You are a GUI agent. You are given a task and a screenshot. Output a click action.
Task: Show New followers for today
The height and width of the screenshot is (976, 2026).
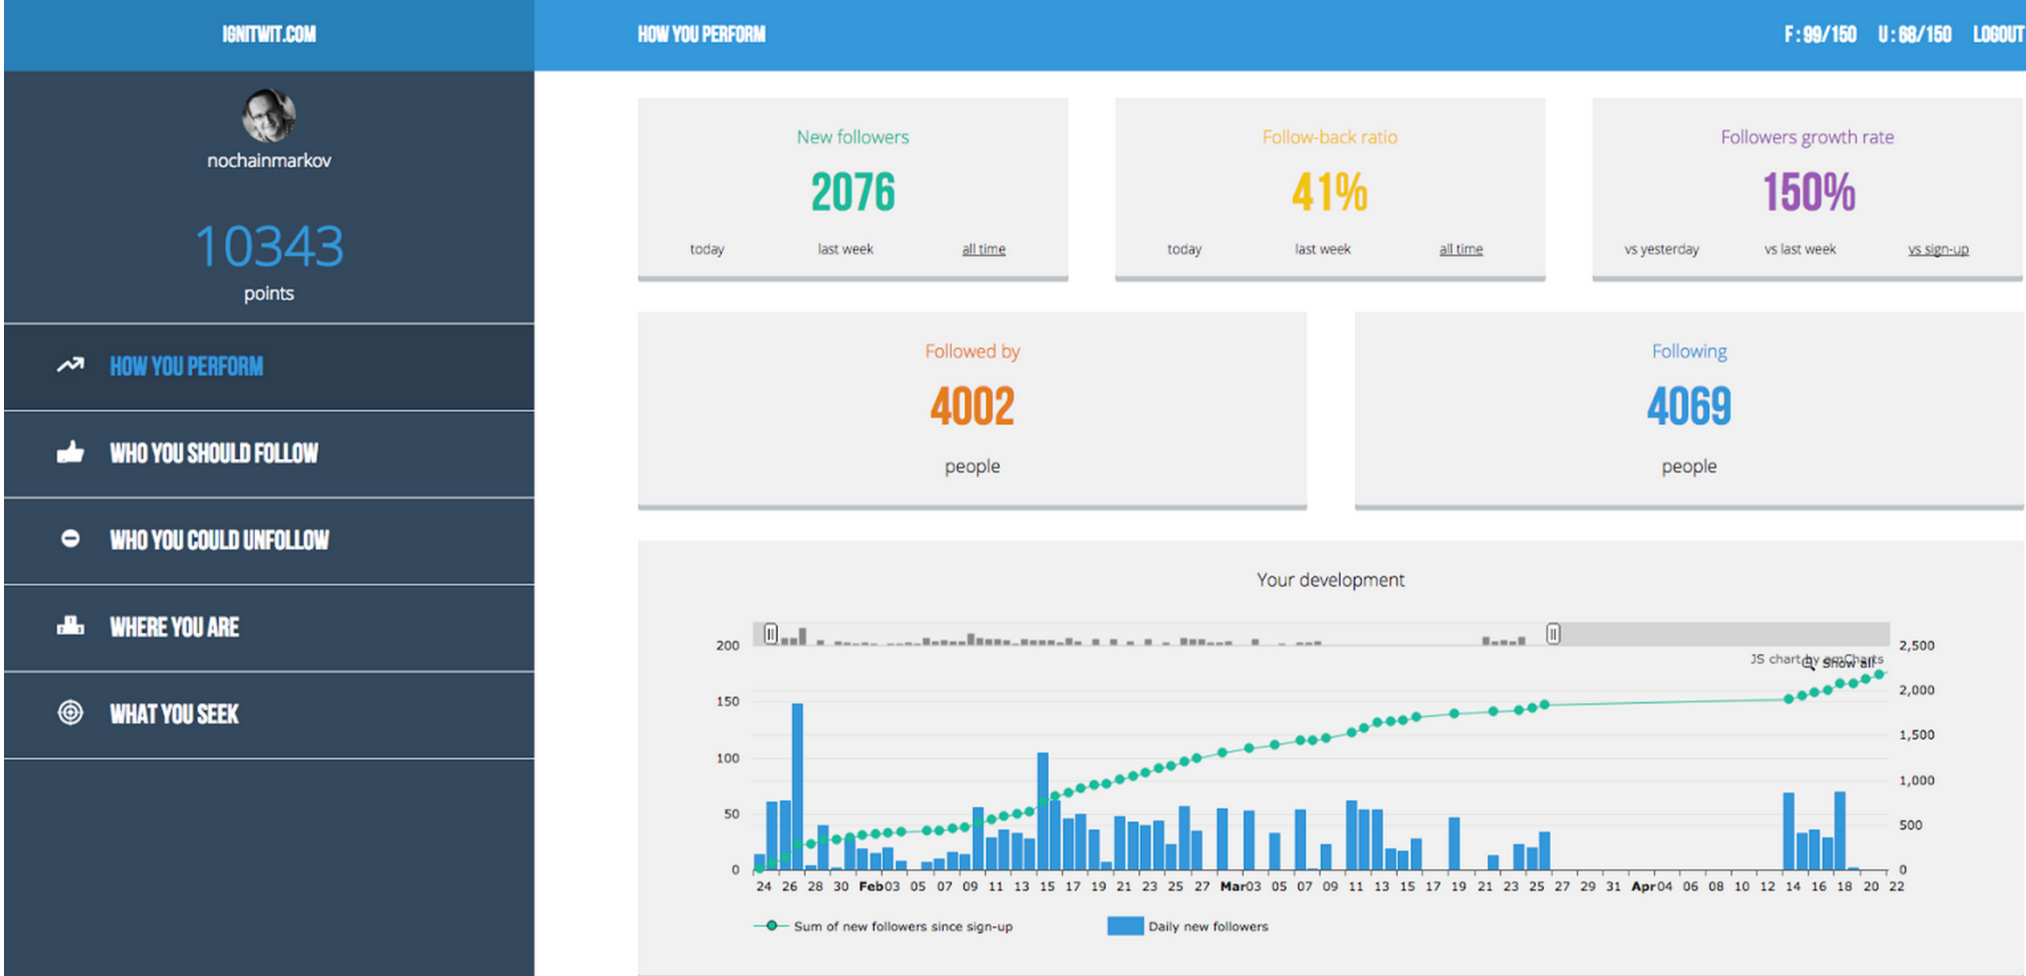(x=707, y=249)
